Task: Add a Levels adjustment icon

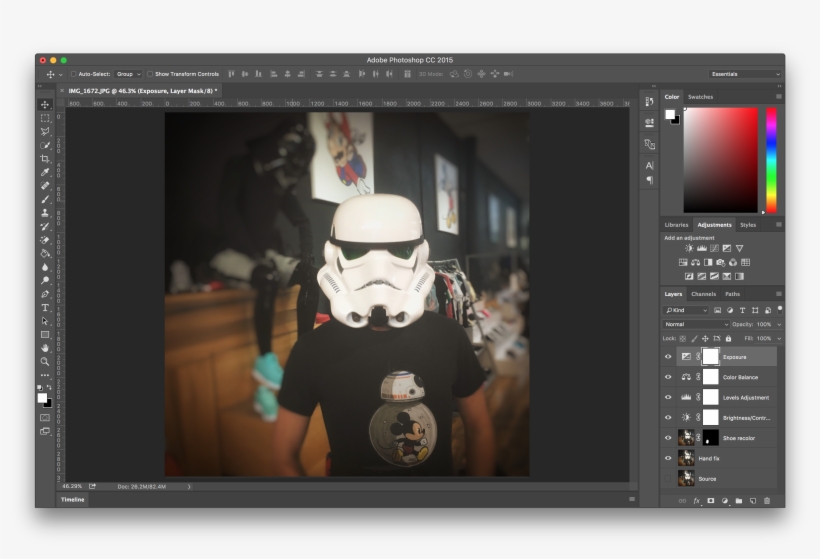Action: [x=702, y=248]
